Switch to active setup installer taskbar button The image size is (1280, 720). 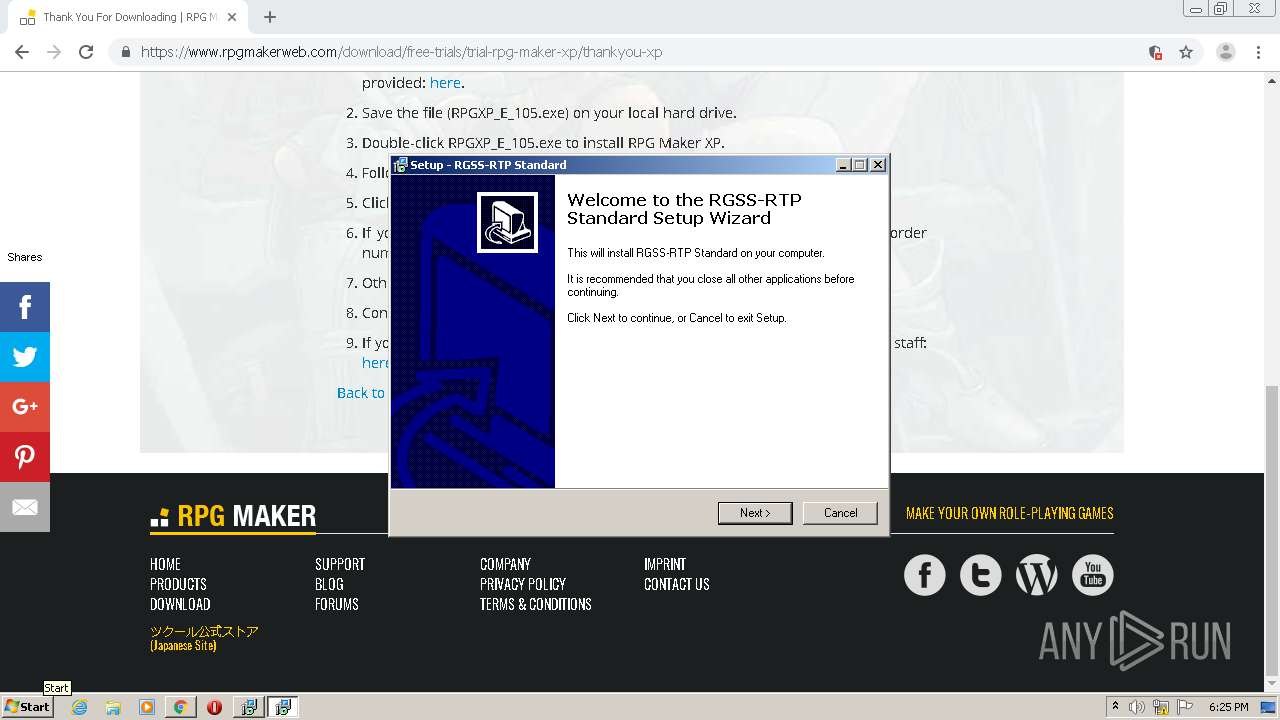coord(283,707)
